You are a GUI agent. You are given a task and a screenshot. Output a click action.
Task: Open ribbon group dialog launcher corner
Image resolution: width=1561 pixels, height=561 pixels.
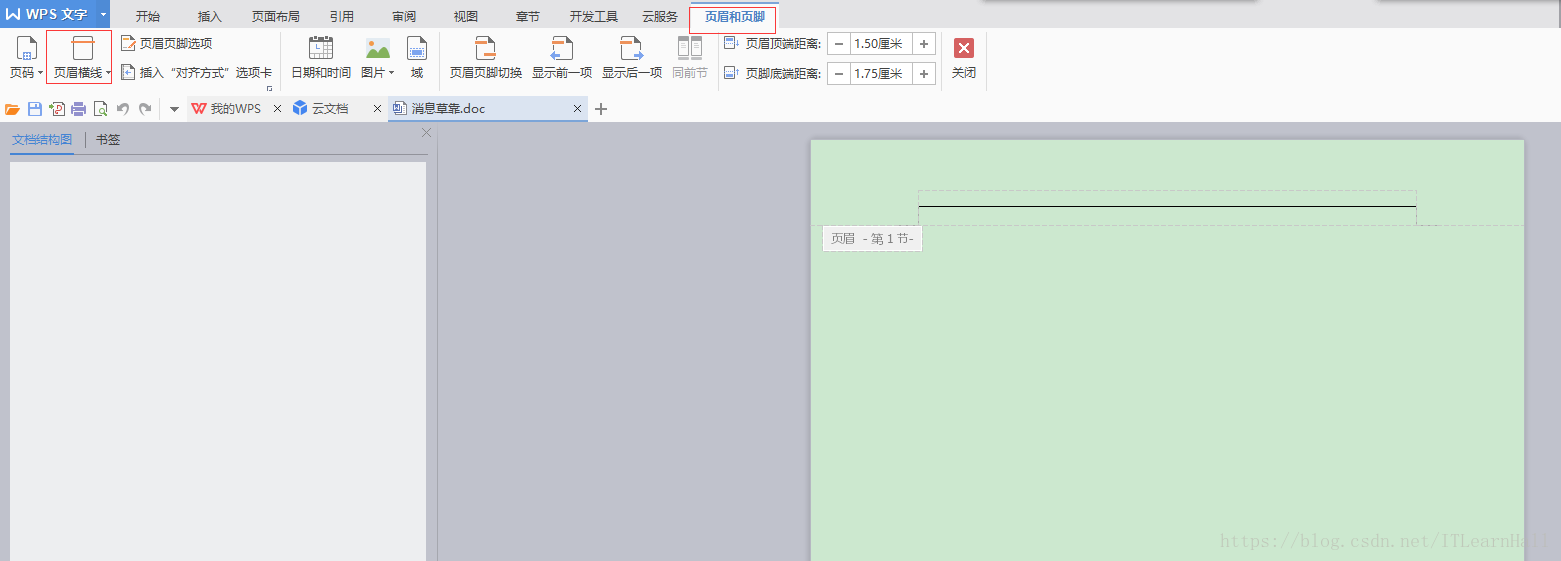269,88
